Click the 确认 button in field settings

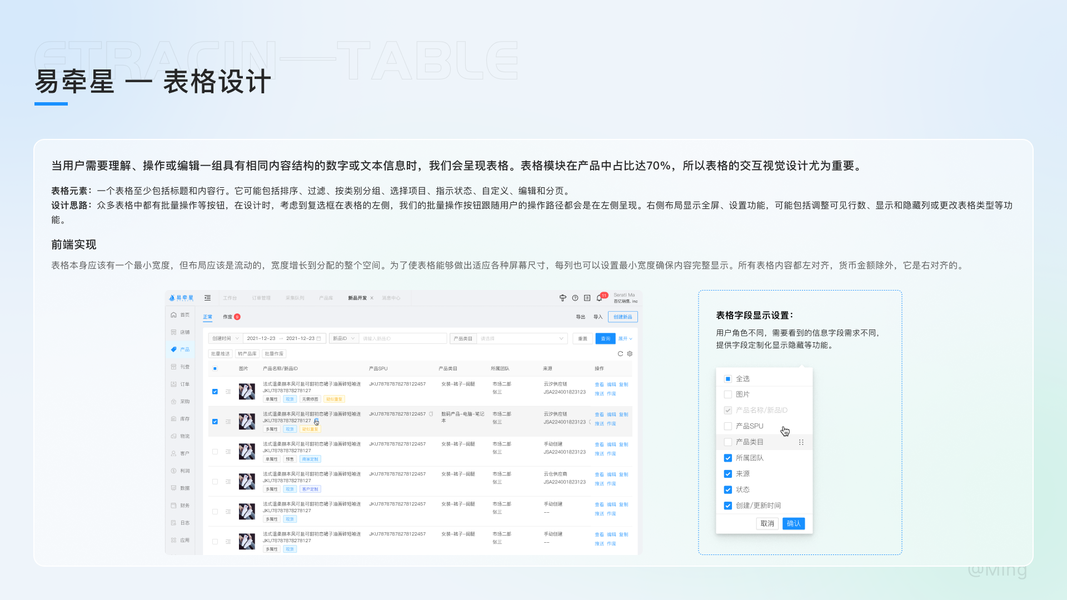793,524
